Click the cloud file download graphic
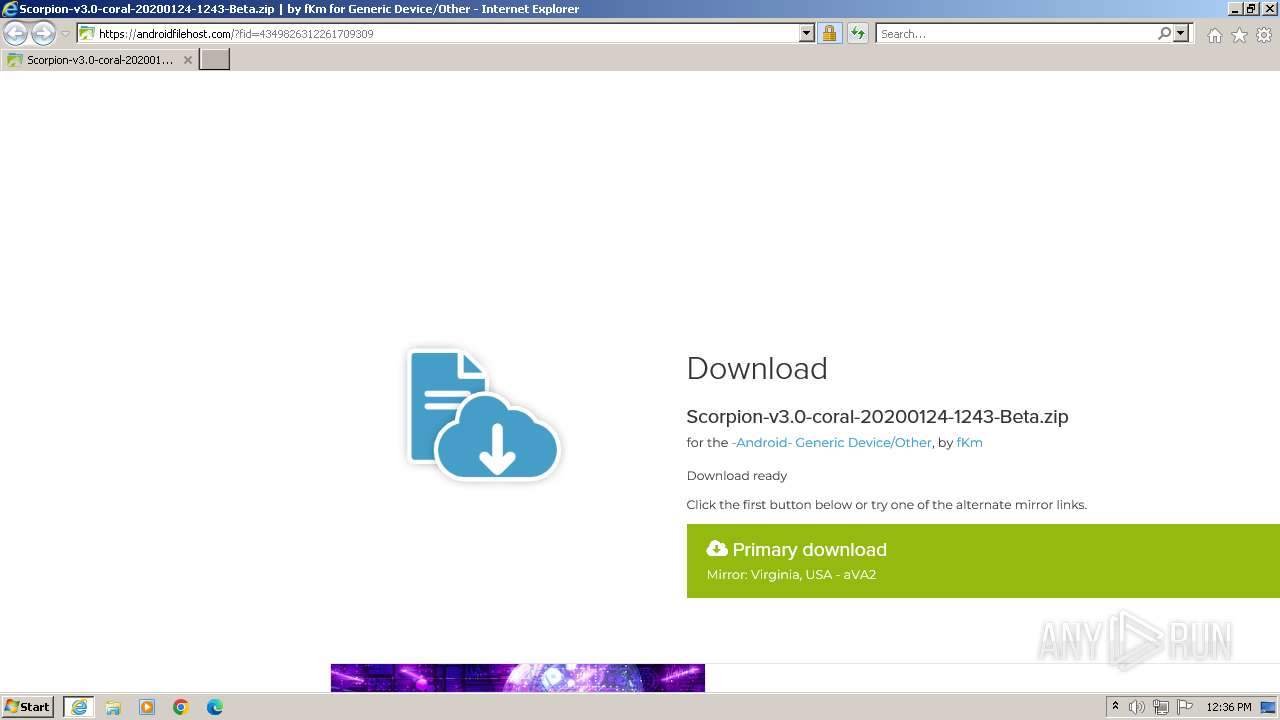The width and height of the screenshot is (1280, 720). point(483,414)
